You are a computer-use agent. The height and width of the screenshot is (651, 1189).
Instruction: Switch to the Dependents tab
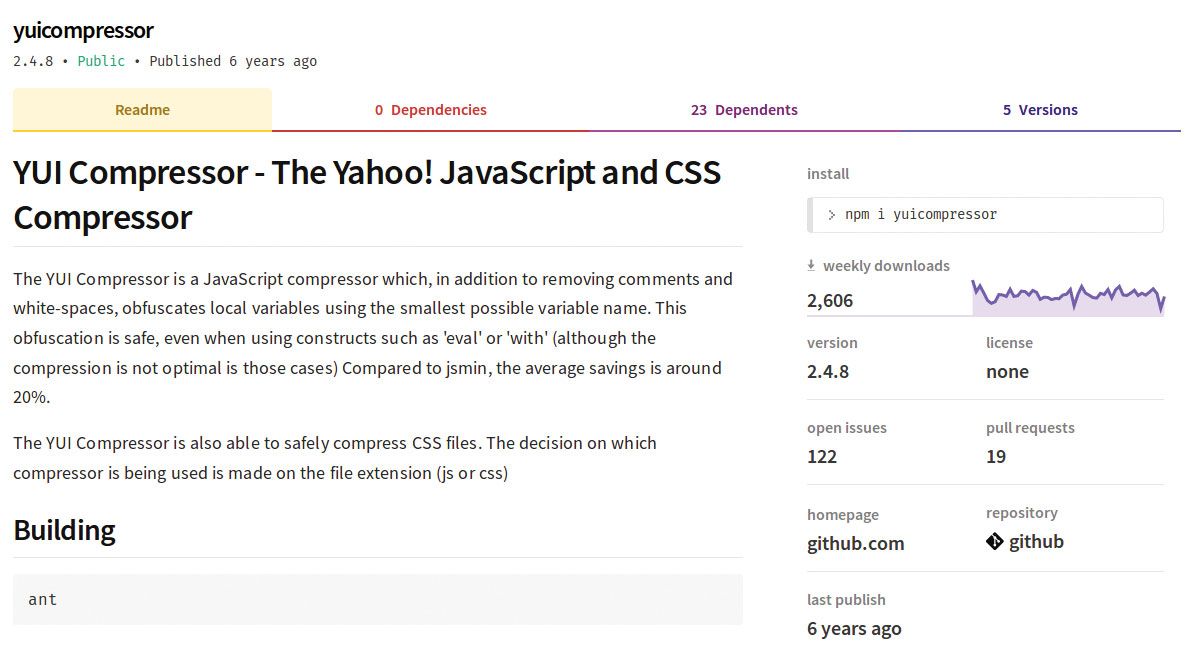pyautogui.click(x=744, y=109)
